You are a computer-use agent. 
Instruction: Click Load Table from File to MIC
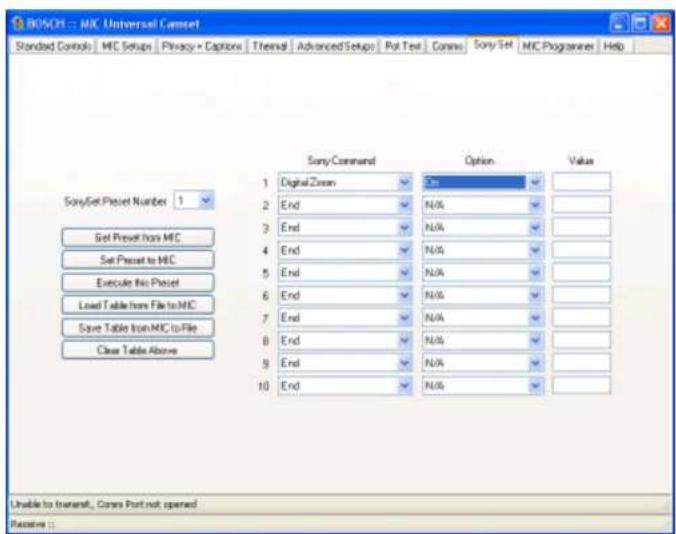point(138,305)
